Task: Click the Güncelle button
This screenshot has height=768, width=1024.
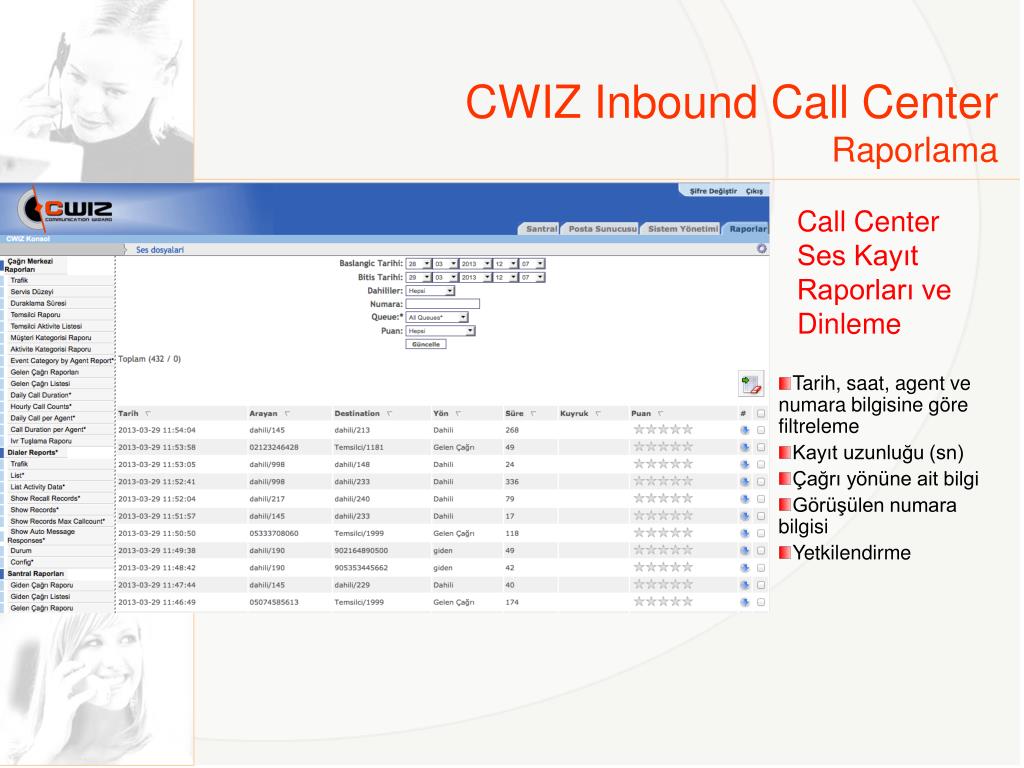Action: tap(426, 344)
